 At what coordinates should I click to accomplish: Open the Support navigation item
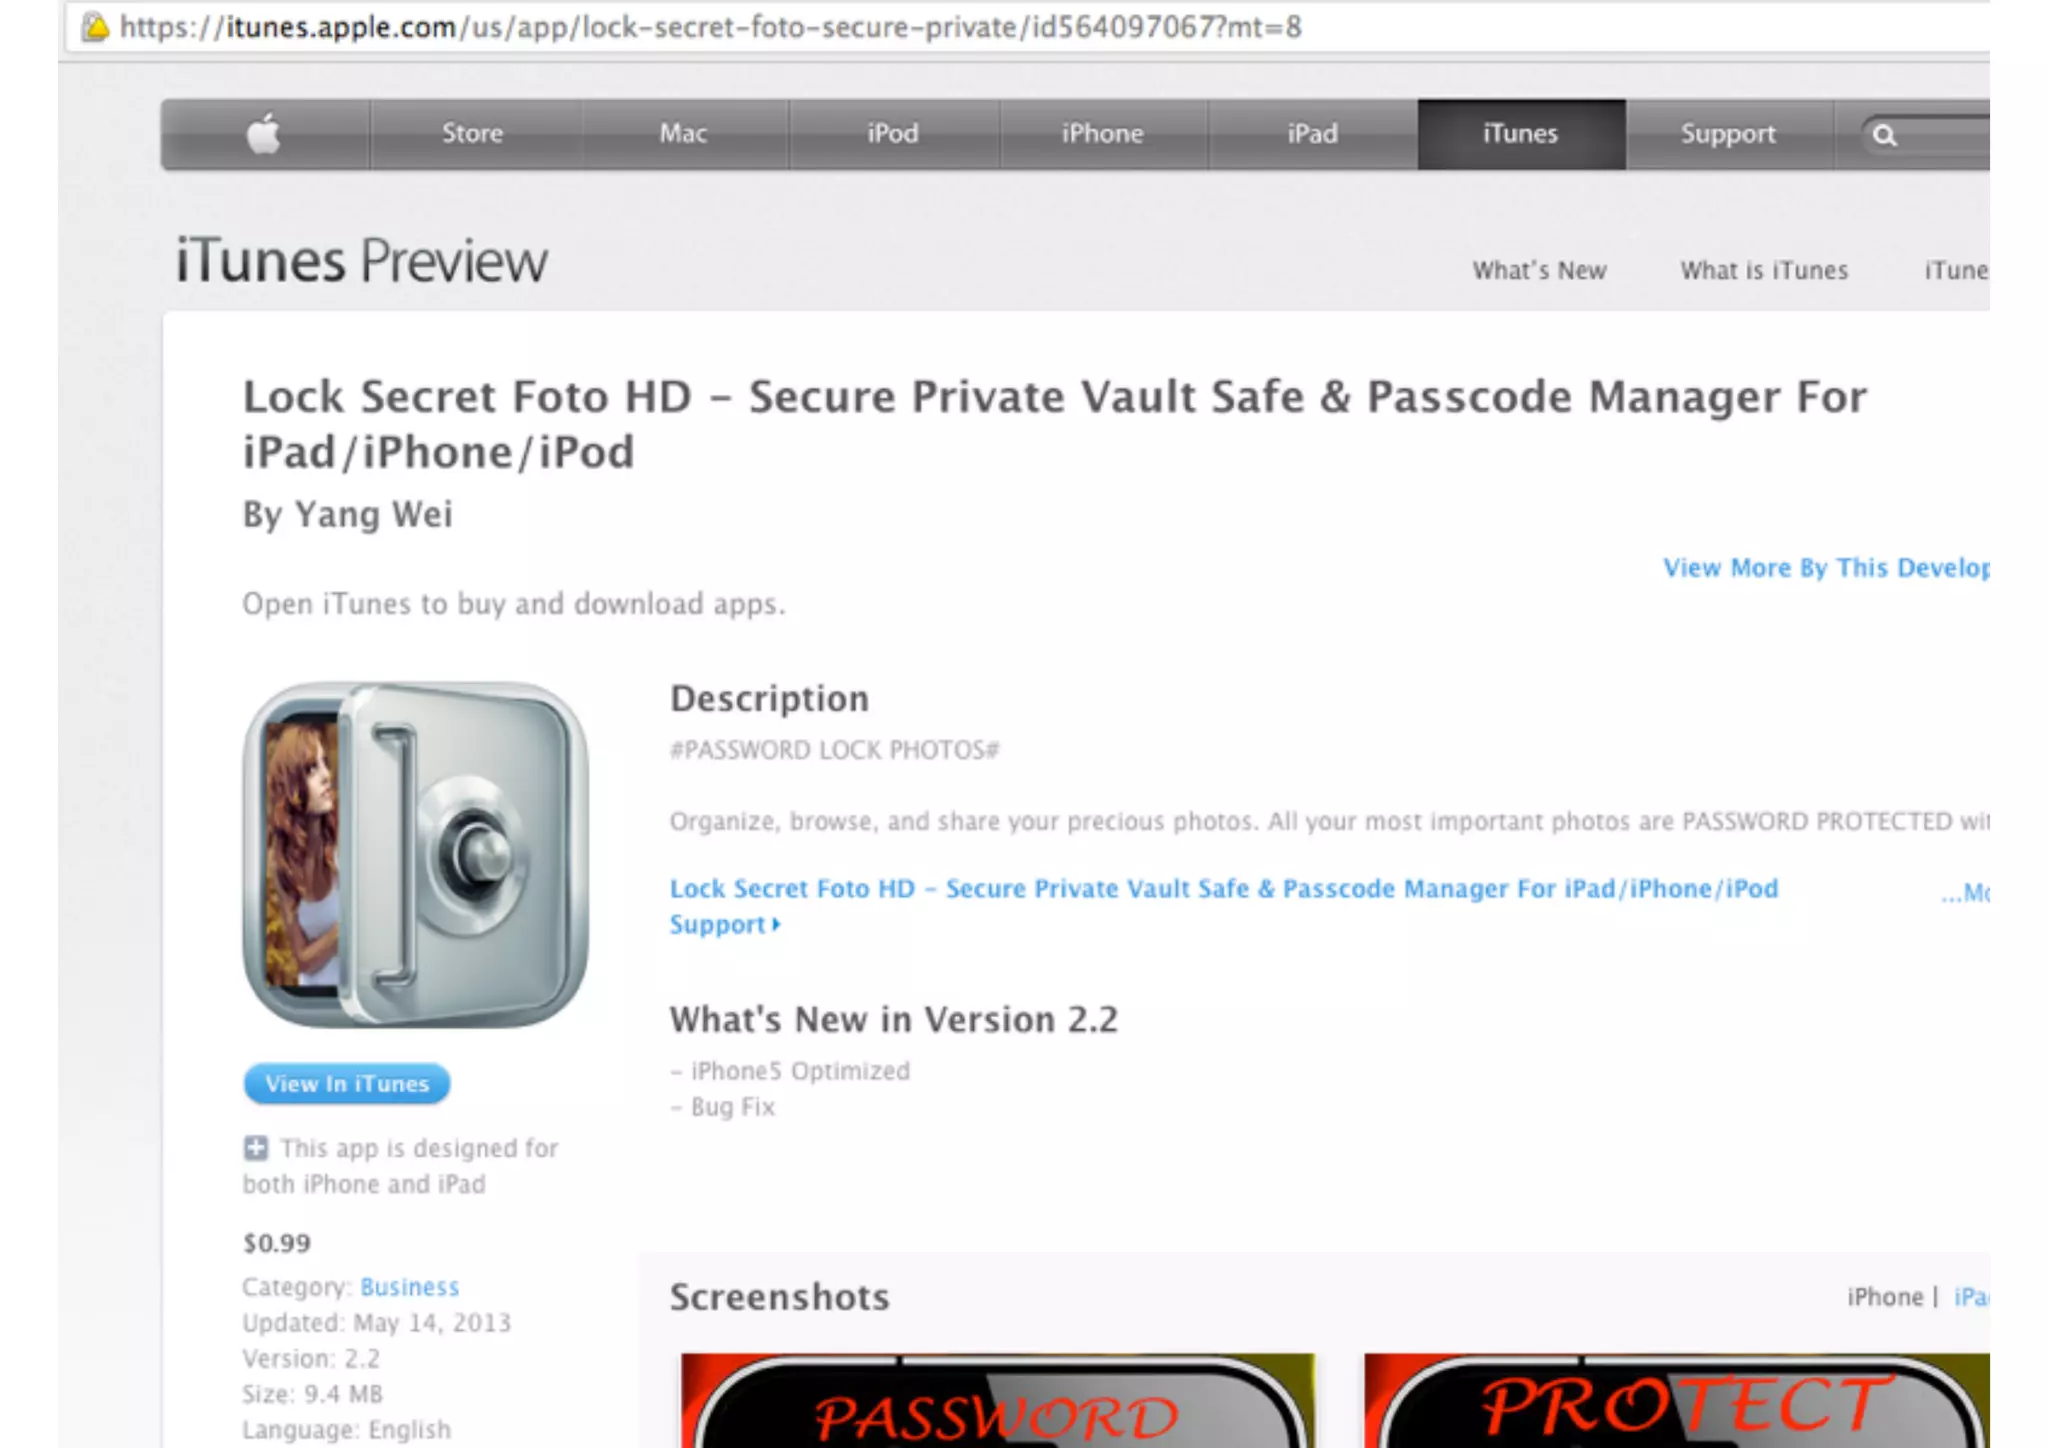(1729, 134)
